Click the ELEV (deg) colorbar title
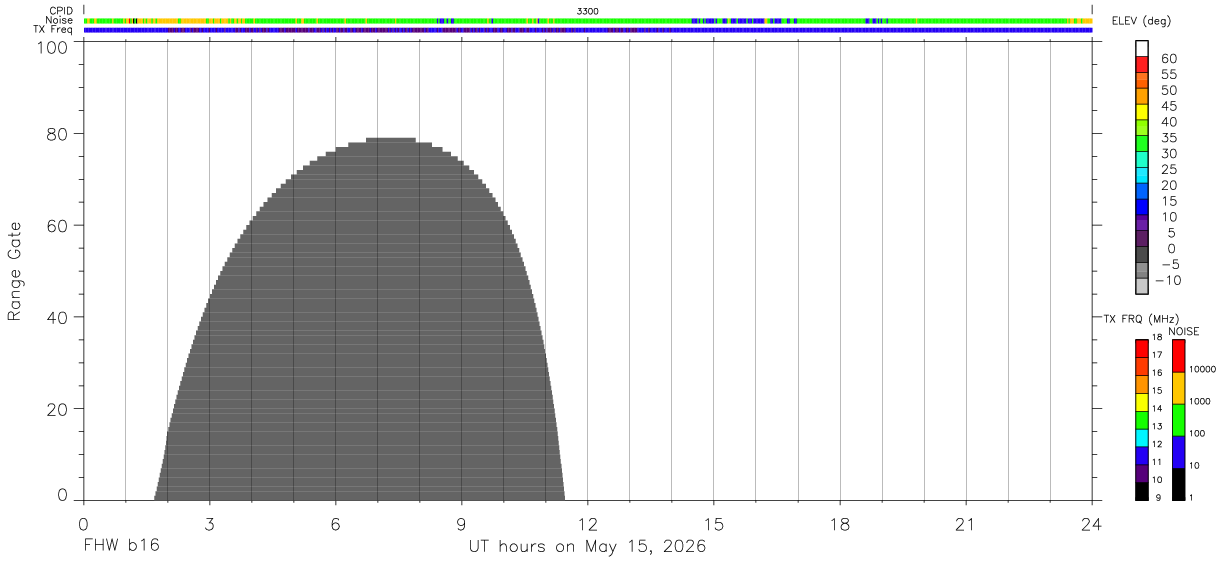The image size is (1228, 567). click(1140, 21)
